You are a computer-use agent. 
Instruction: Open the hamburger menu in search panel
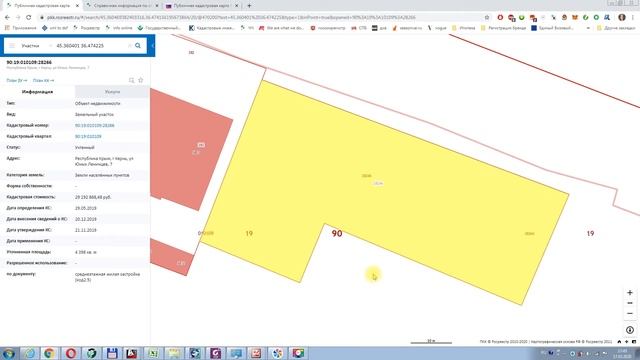(12, 46)
